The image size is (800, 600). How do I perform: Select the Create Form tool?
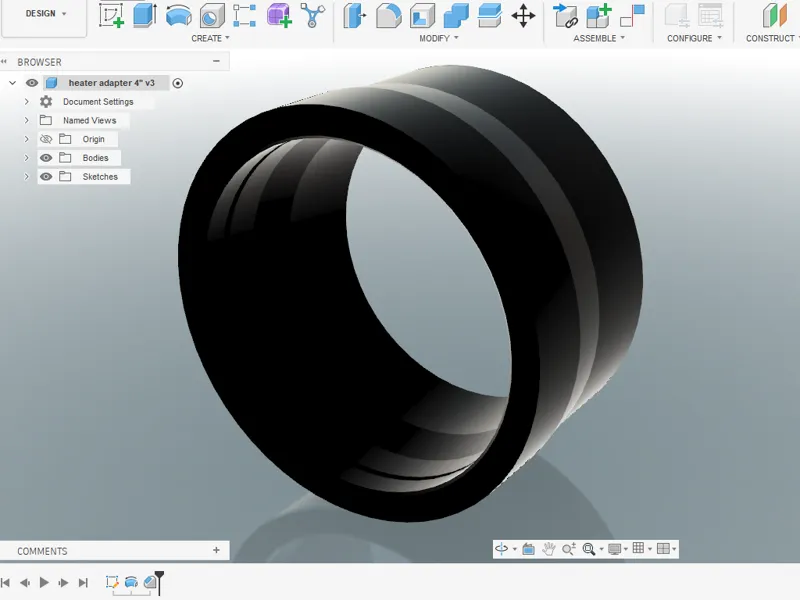coord(279,15)
